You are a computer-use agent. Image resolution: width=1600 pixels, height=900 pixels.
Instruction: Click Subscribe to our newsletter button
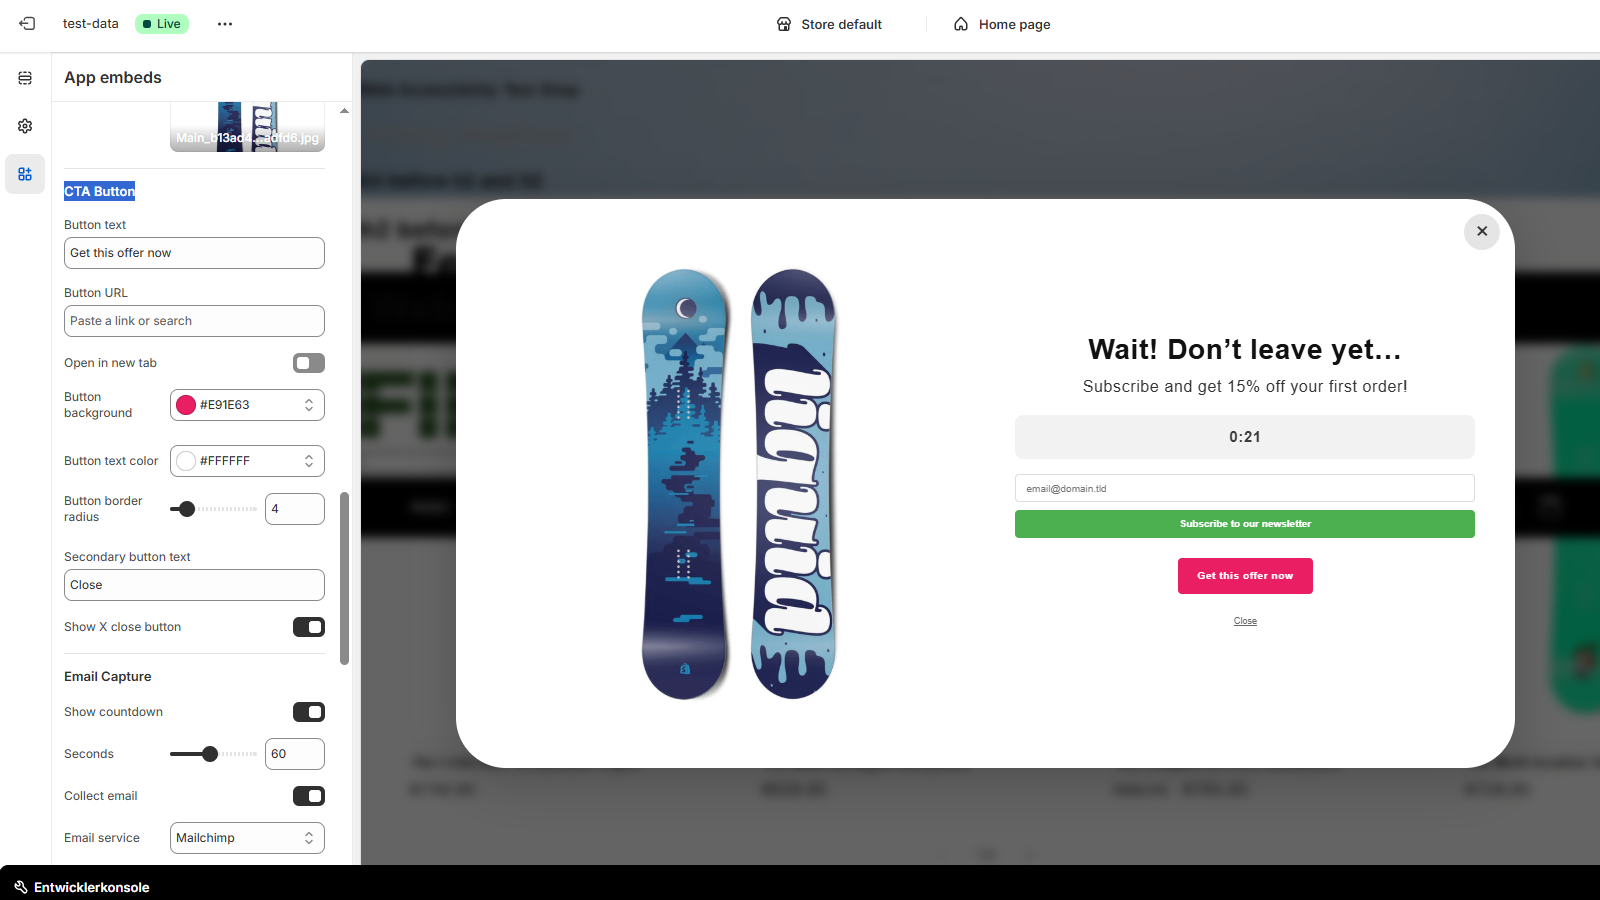tap(1245, 524)
